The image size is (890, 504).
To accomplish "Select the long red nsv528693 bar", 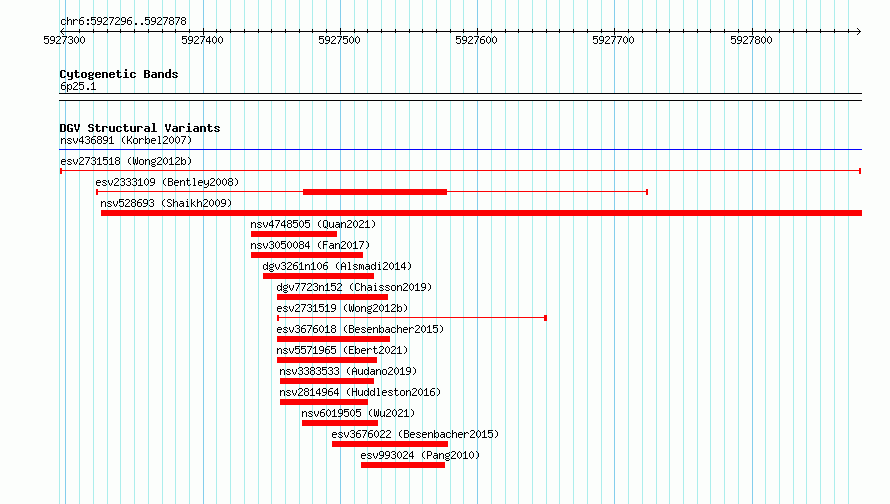I will [x=481, y=213].
